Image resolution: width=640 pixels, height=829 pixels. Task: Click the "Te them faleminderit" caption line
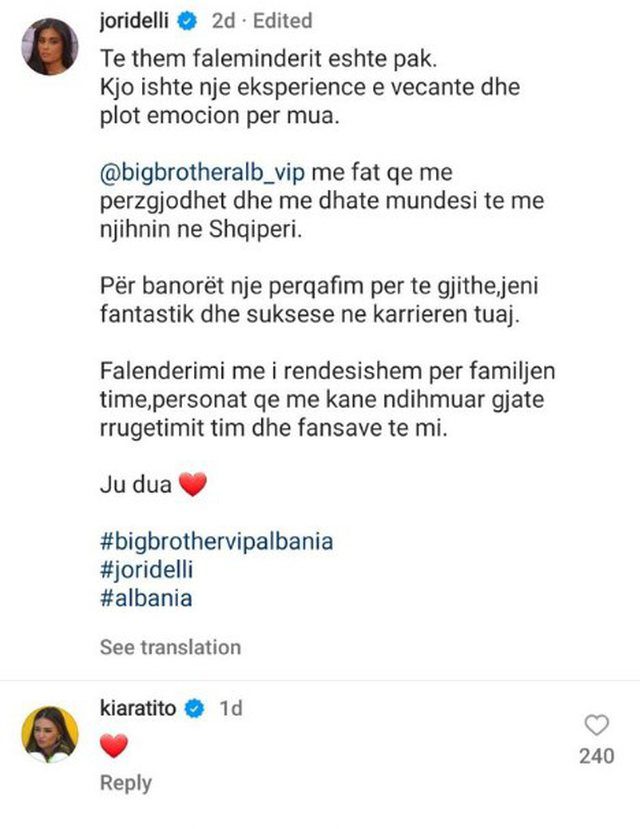click(220, 56)
